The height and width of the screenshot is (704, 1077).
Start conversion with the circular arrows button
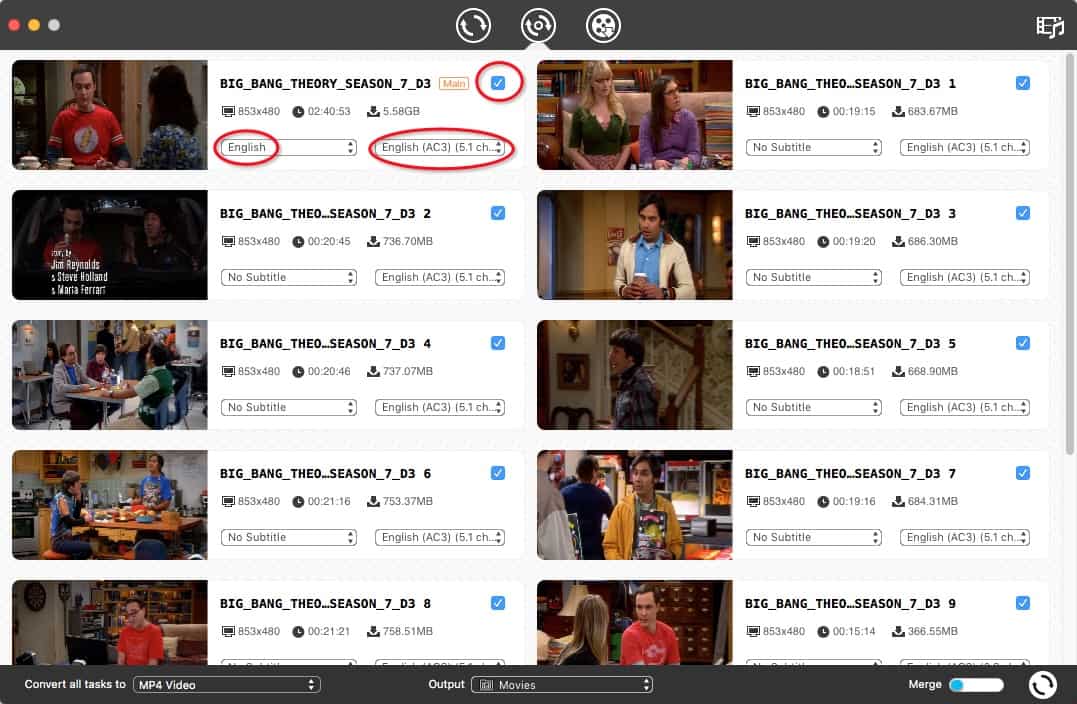point(1043,684)
